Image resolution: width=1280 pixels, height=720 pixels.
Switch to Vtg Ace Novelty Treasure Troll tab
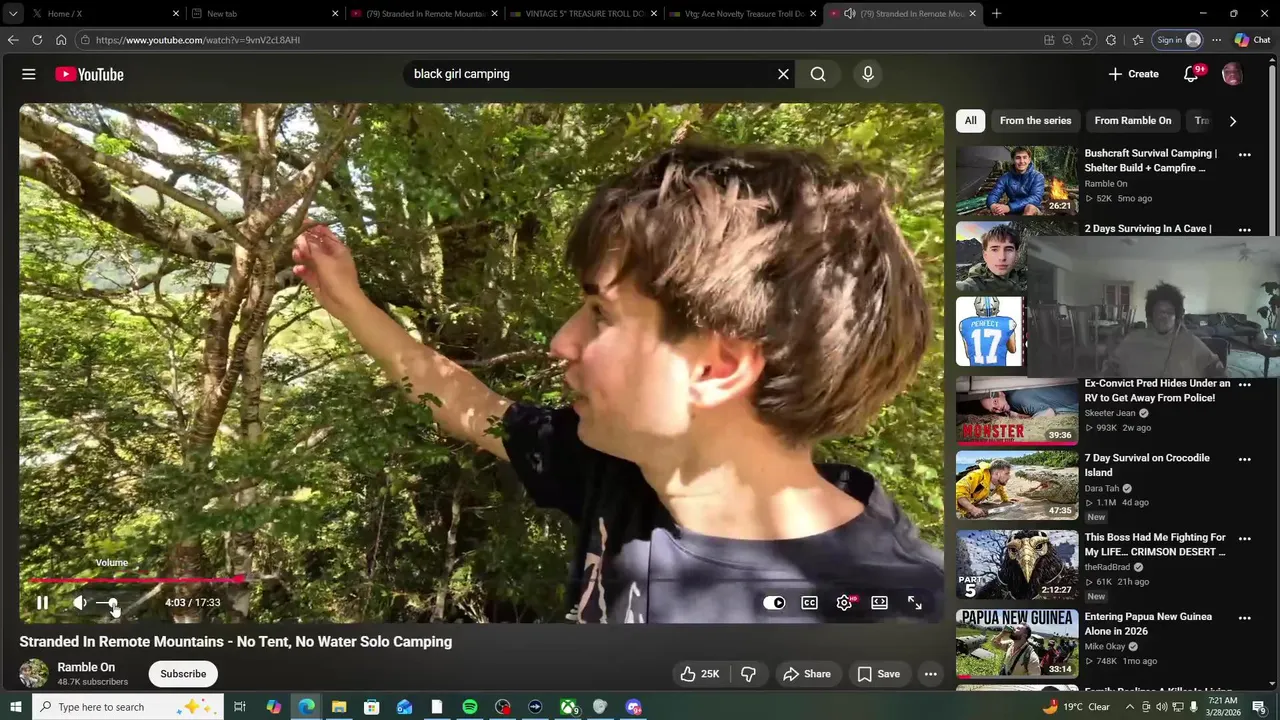tap(743, 14)
